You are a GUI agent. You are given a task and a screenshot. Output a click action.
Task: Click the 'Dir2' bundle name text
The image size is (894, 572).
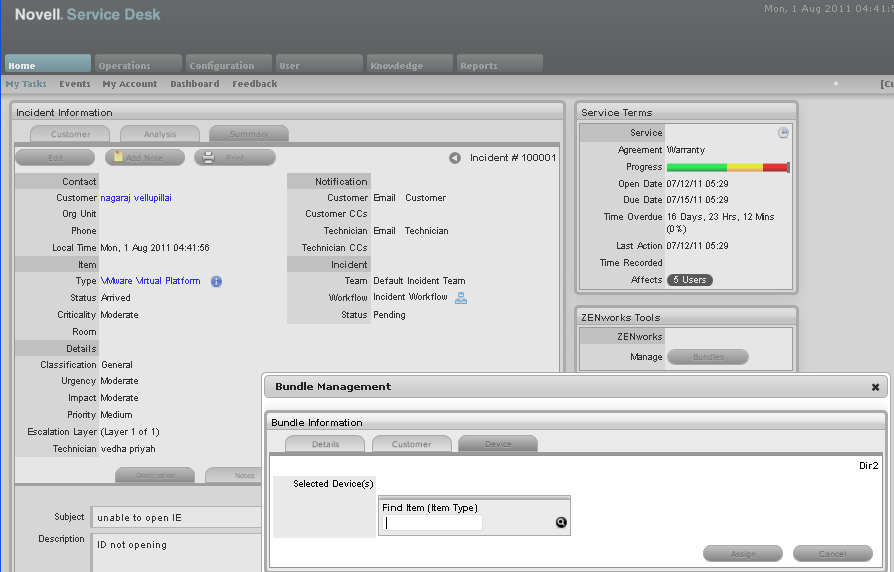pyautogui.click(x=868, y=466)
